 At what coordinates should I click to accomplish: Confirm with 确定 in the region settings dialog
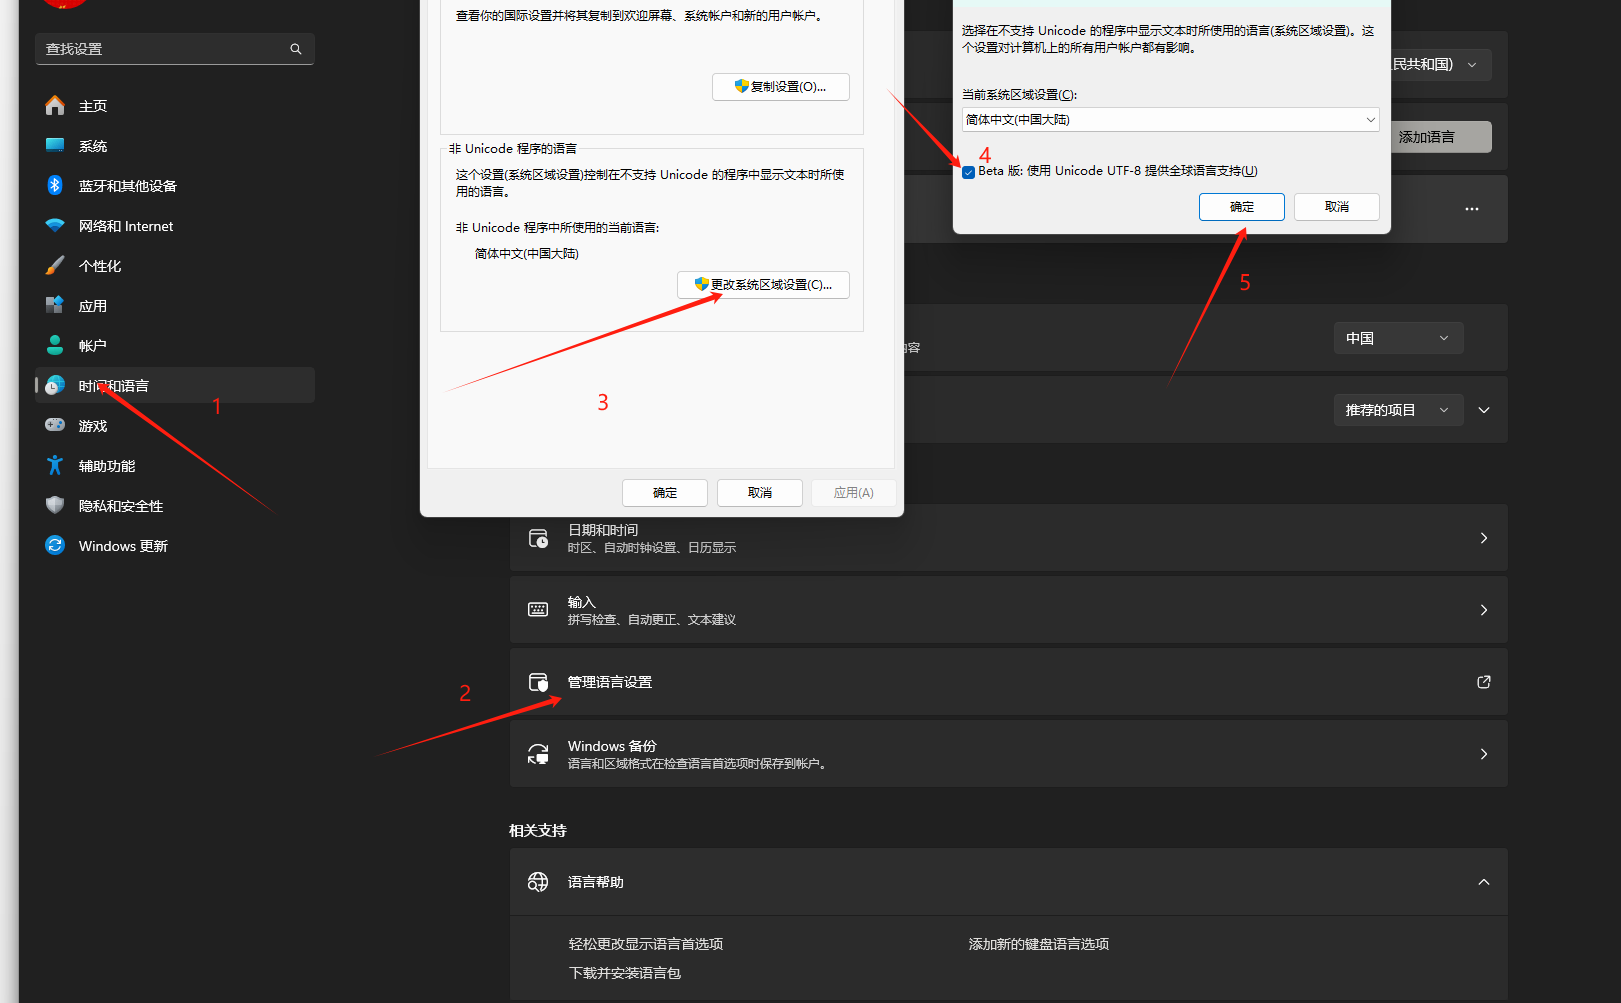[x=1242, y=207]
